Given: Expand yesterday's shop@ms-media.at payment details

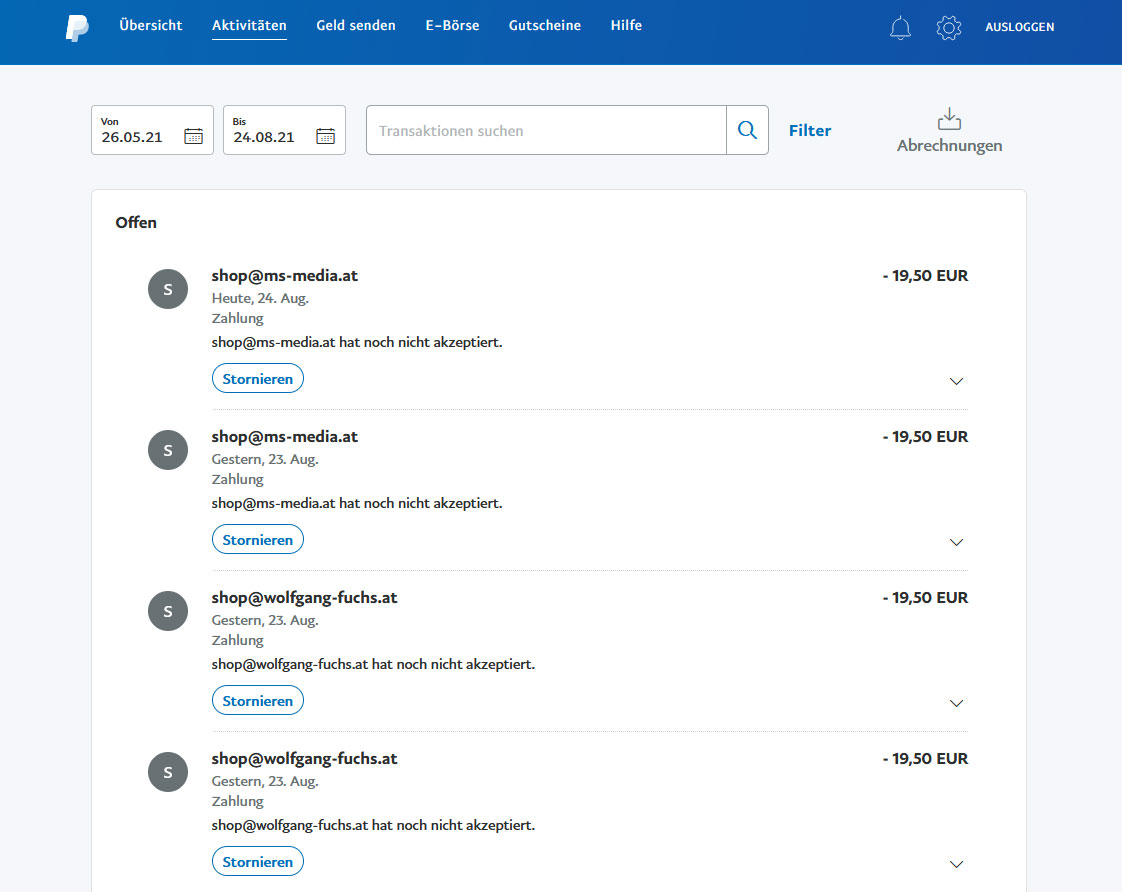Looking at the screenshot, I should (956, 542).
